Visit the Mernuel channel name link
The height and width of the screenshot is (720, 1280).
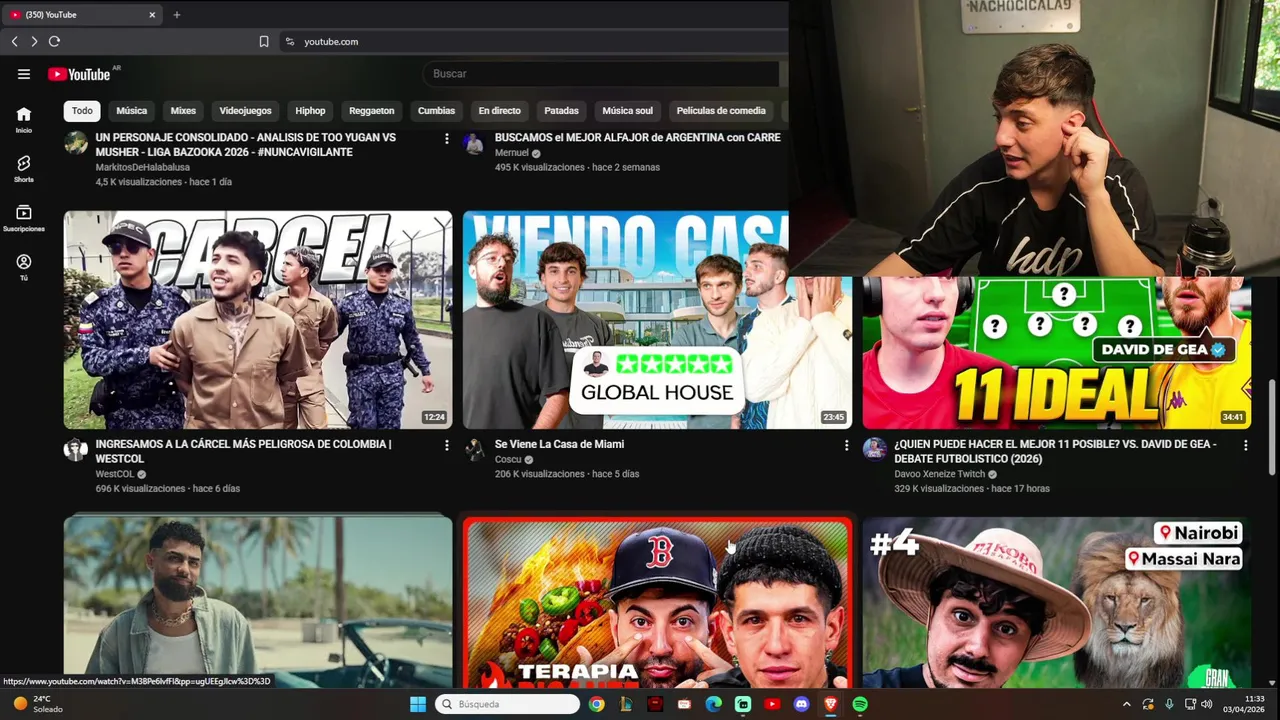511,153
